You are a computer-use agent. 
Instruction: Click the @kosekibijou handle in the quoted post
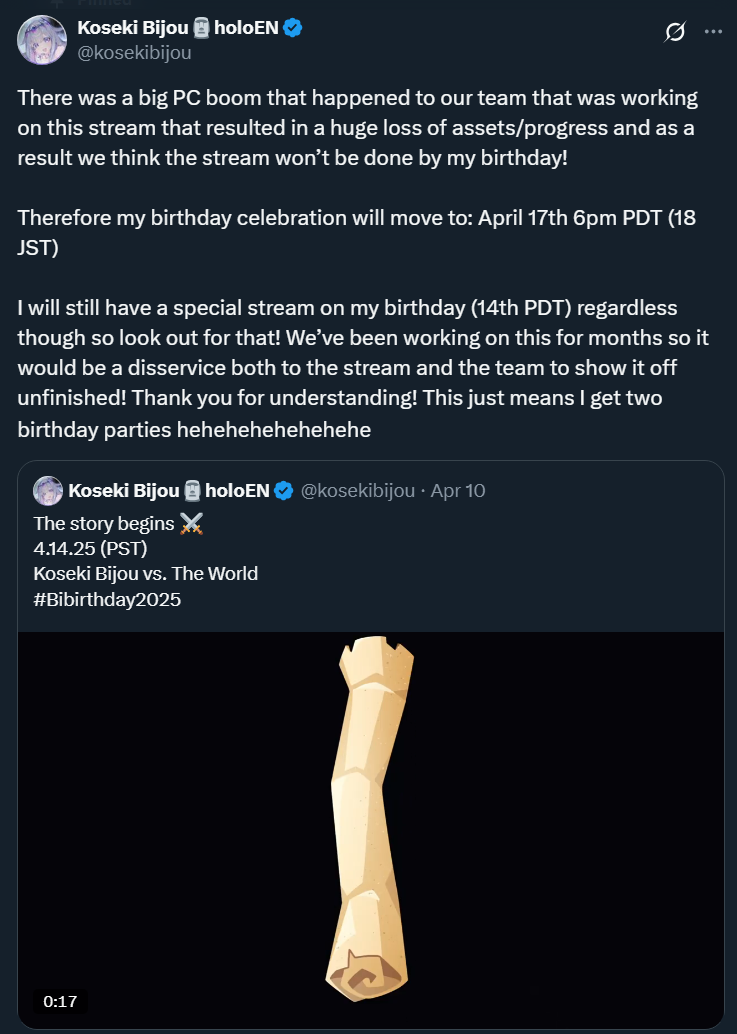point(359,491)
